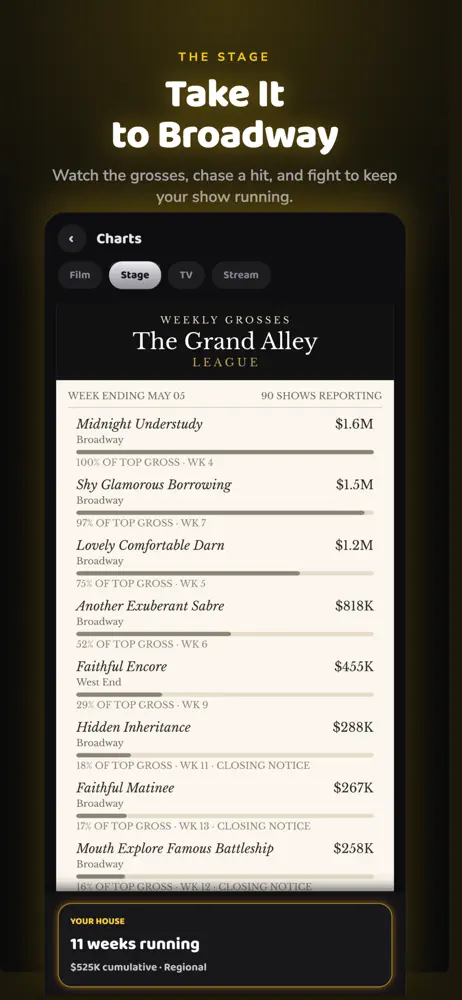Switch to the Stream tab
The image size is (462, 1000).
click(241, 275)
